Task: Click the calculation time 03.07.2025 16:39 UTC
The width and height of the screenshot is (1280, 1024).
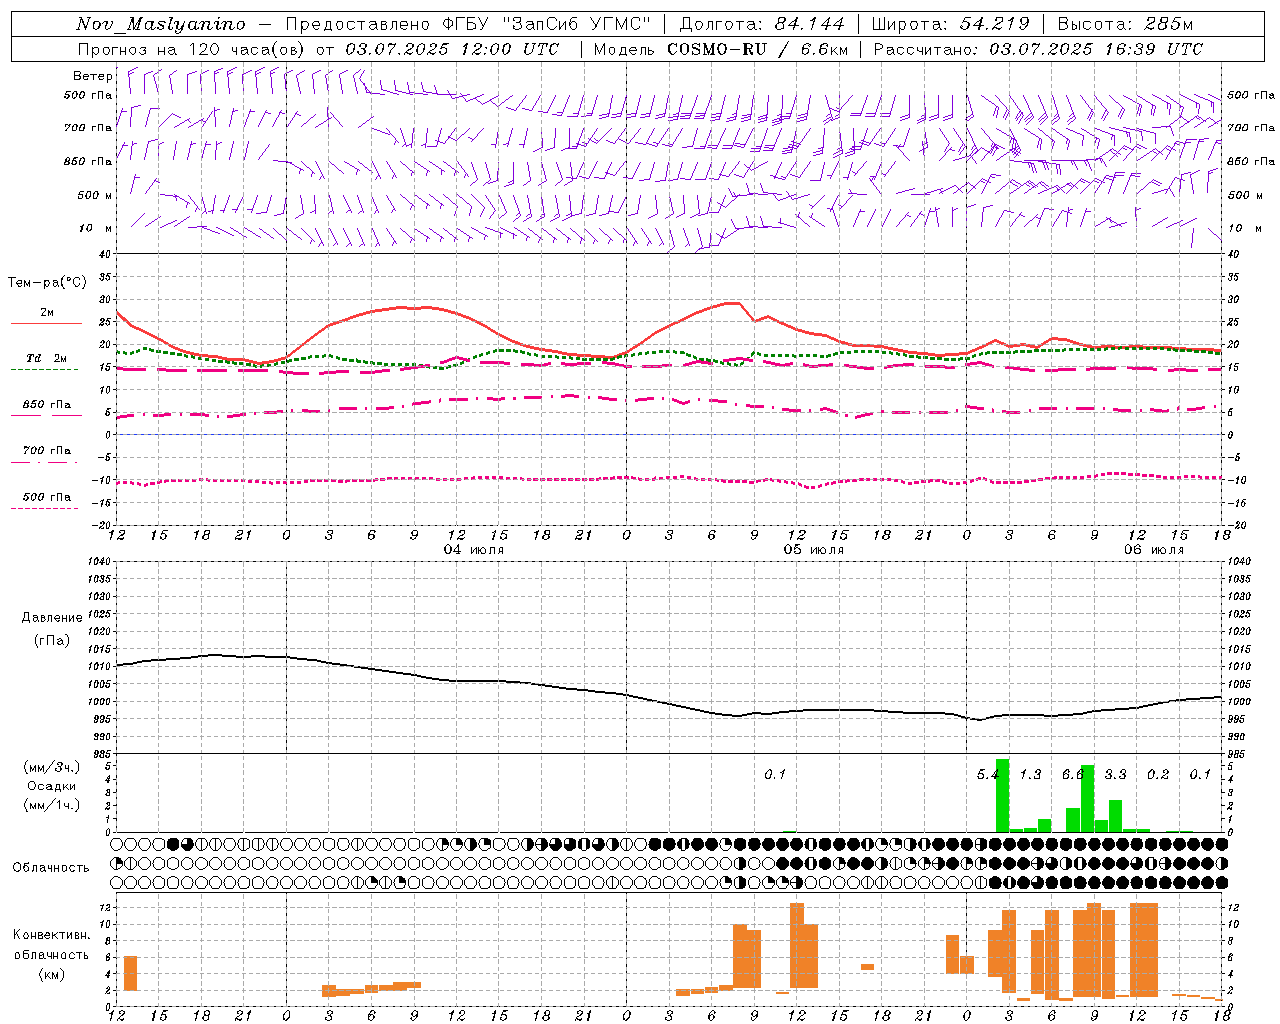Action: tap(1096, 49)
